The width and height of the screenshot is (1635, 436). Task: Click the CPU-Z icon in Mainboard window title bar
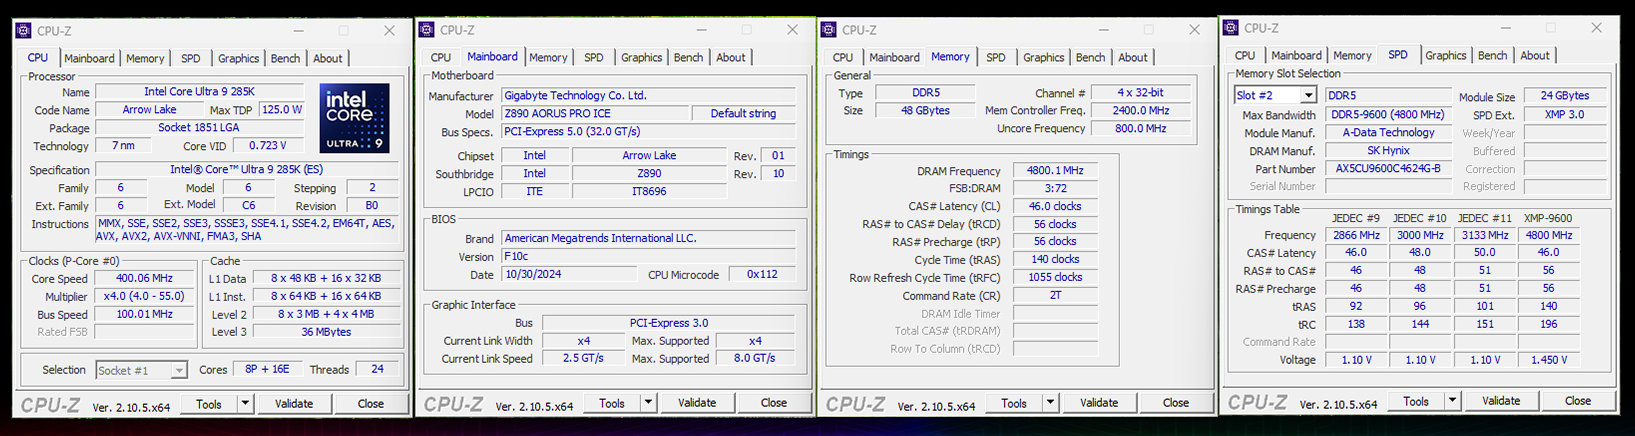click(426, 30)
